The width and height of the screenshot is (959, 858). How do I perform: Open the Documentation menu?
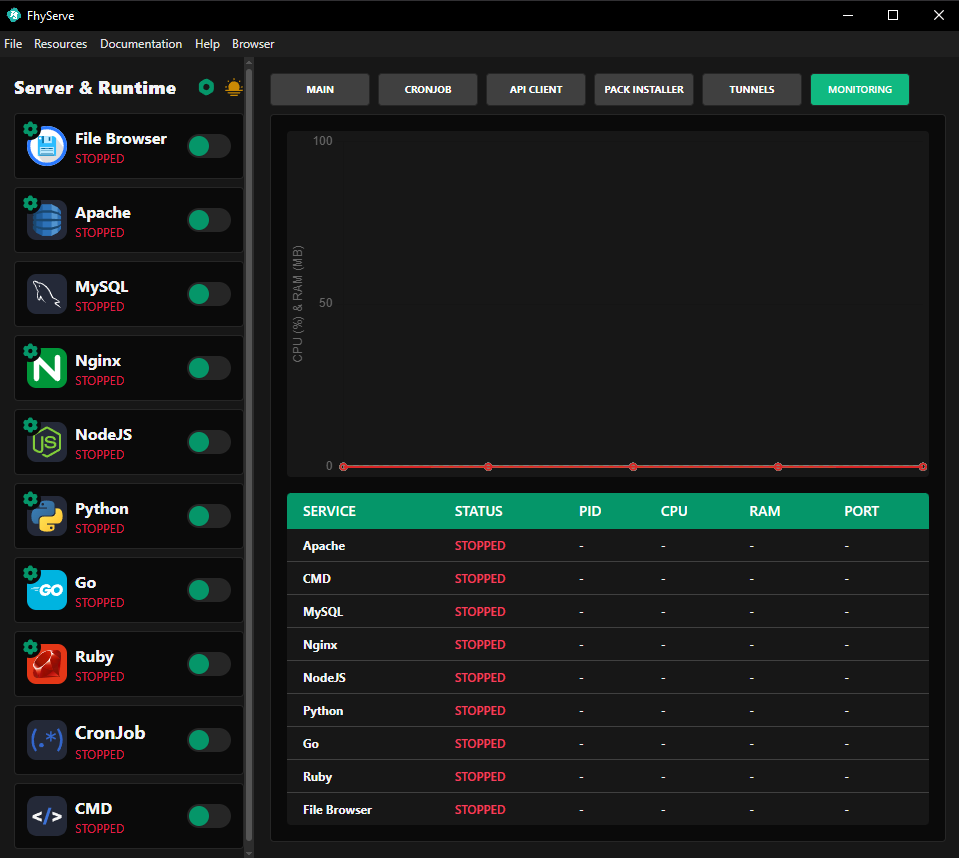[141, 44]
